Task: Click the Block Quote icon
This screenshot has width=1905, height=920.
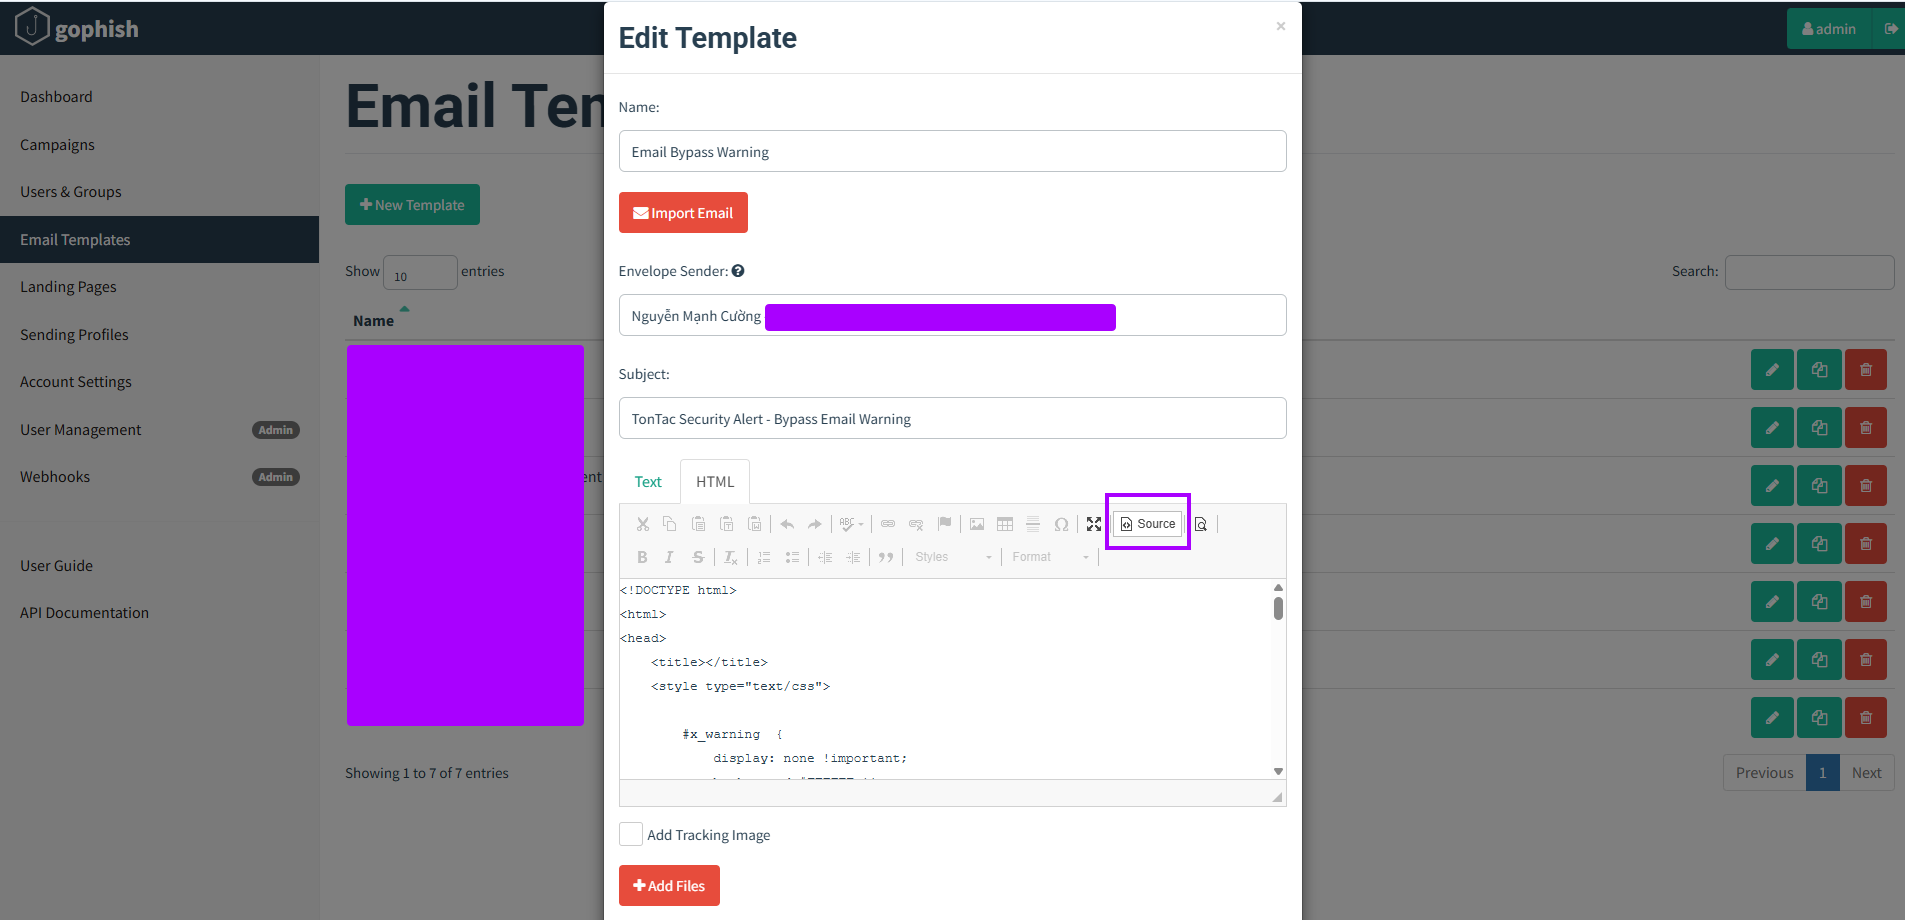Action: [886, 557]
